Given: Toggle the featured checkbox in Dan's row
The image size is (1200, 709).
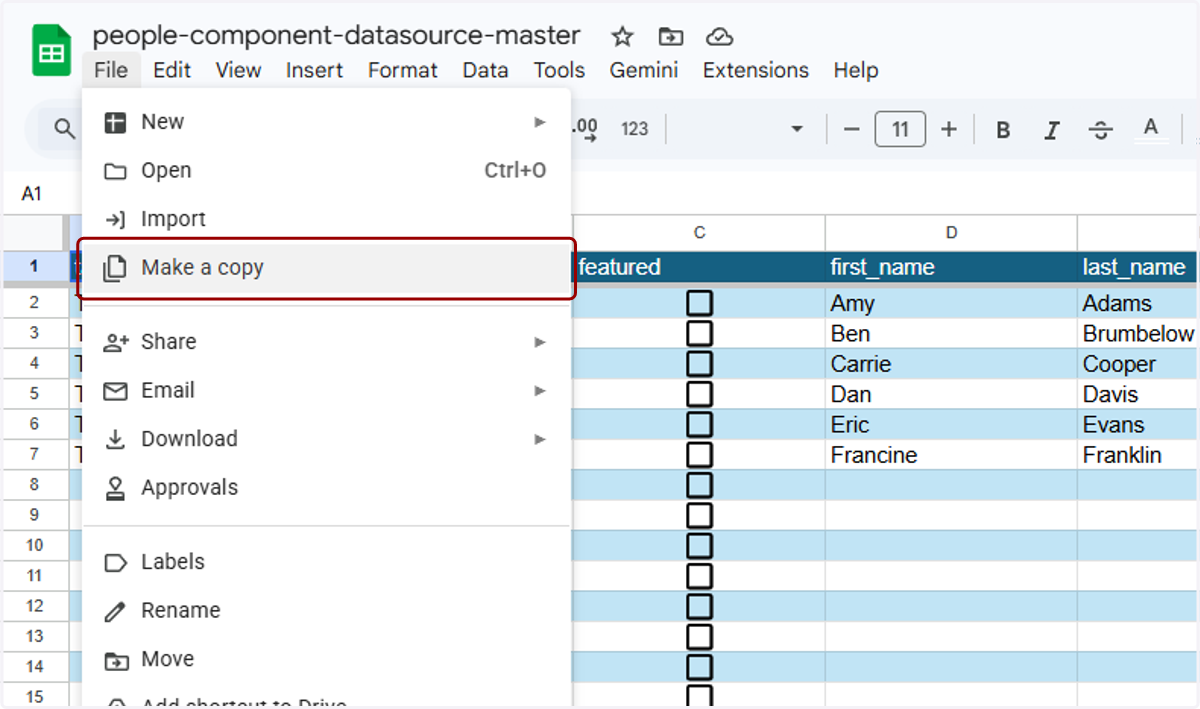Looking at the screenshot, I should 700,394.
